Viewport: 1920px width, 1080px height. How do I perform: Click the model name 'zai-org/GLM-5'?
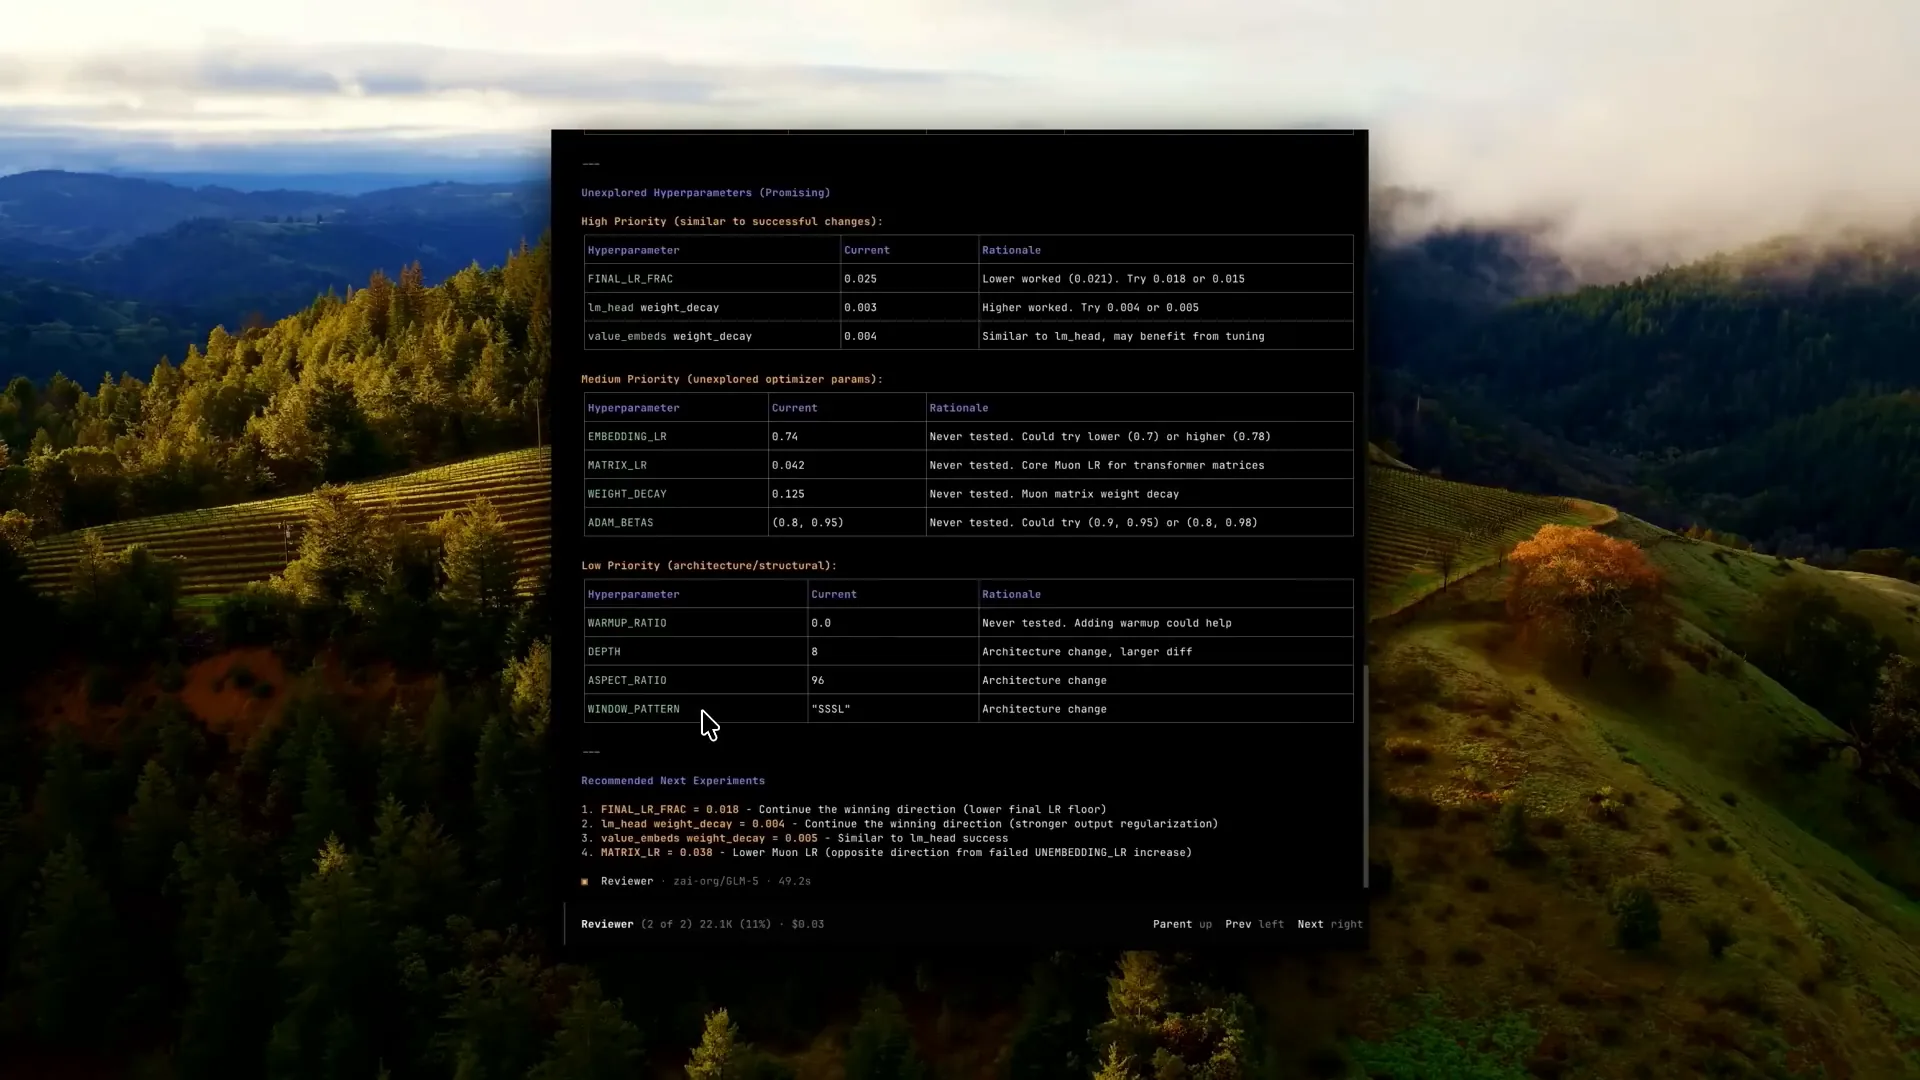point(716,882)
